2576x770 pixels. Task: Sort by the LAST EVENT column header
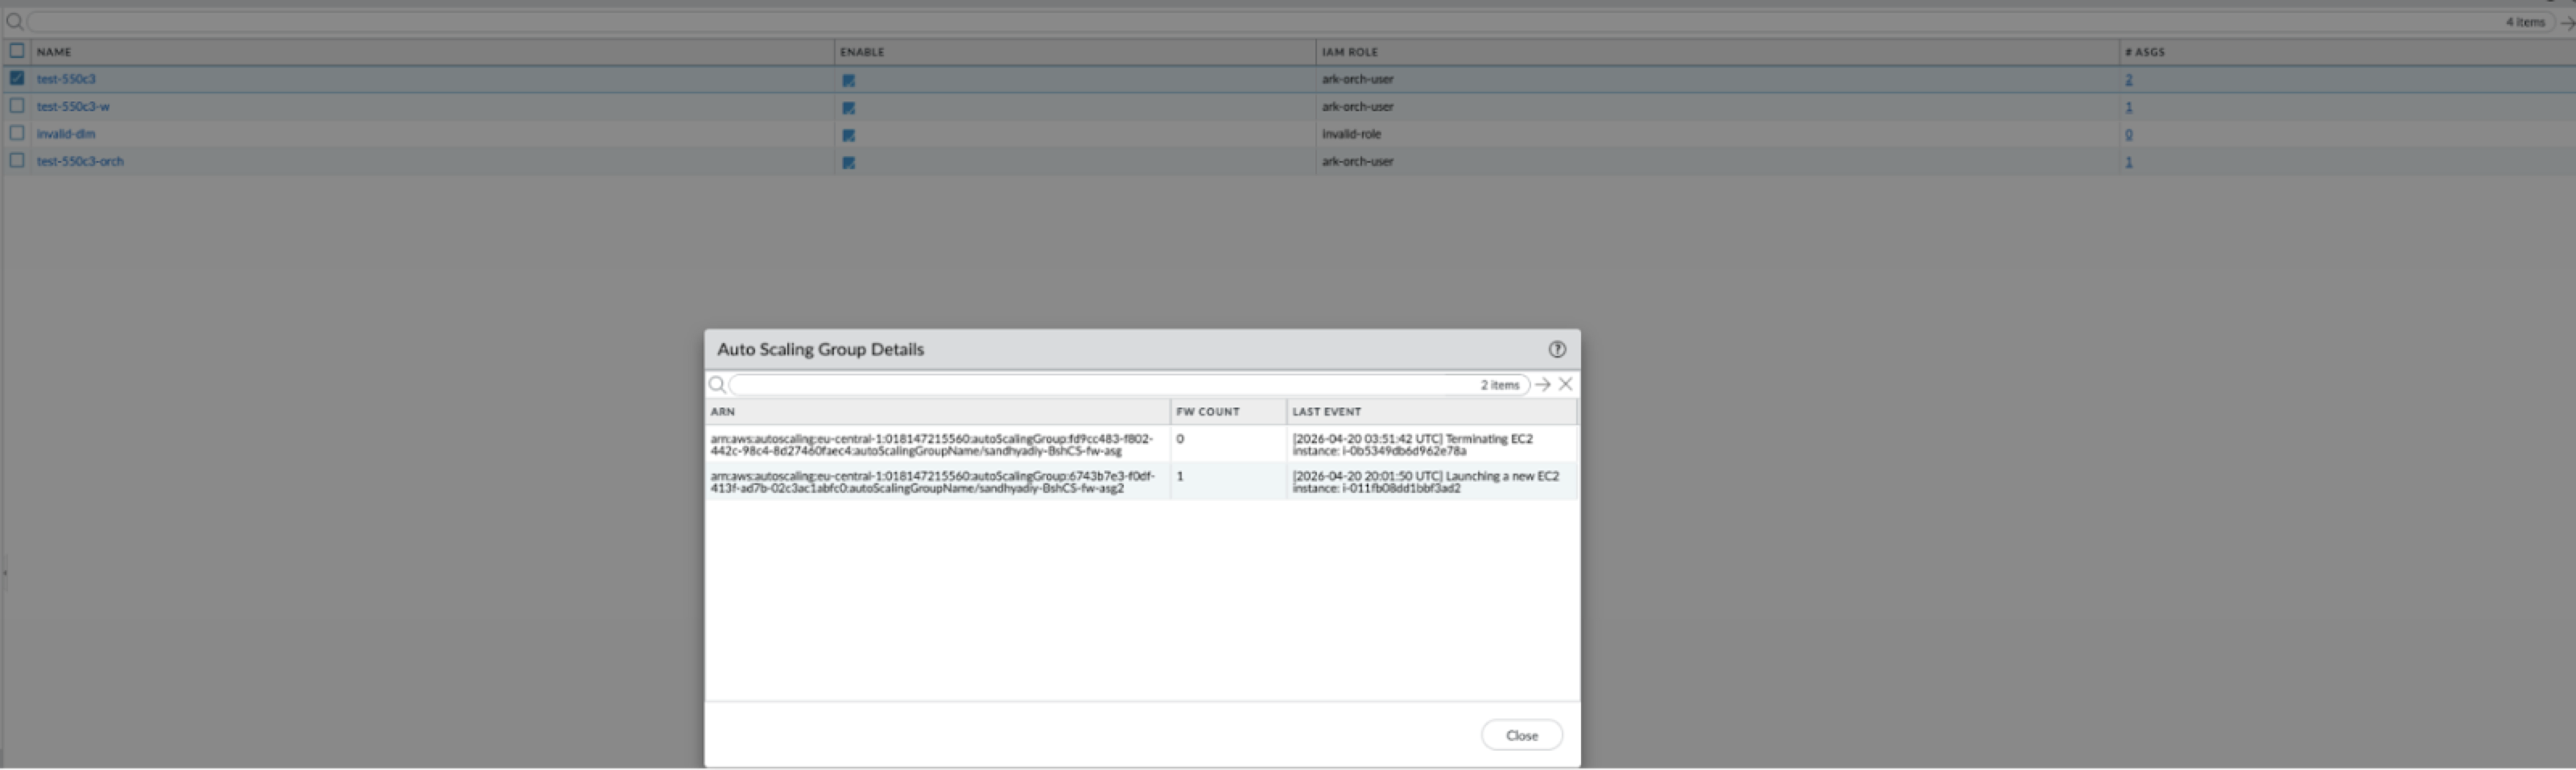tap(1326, 412)
